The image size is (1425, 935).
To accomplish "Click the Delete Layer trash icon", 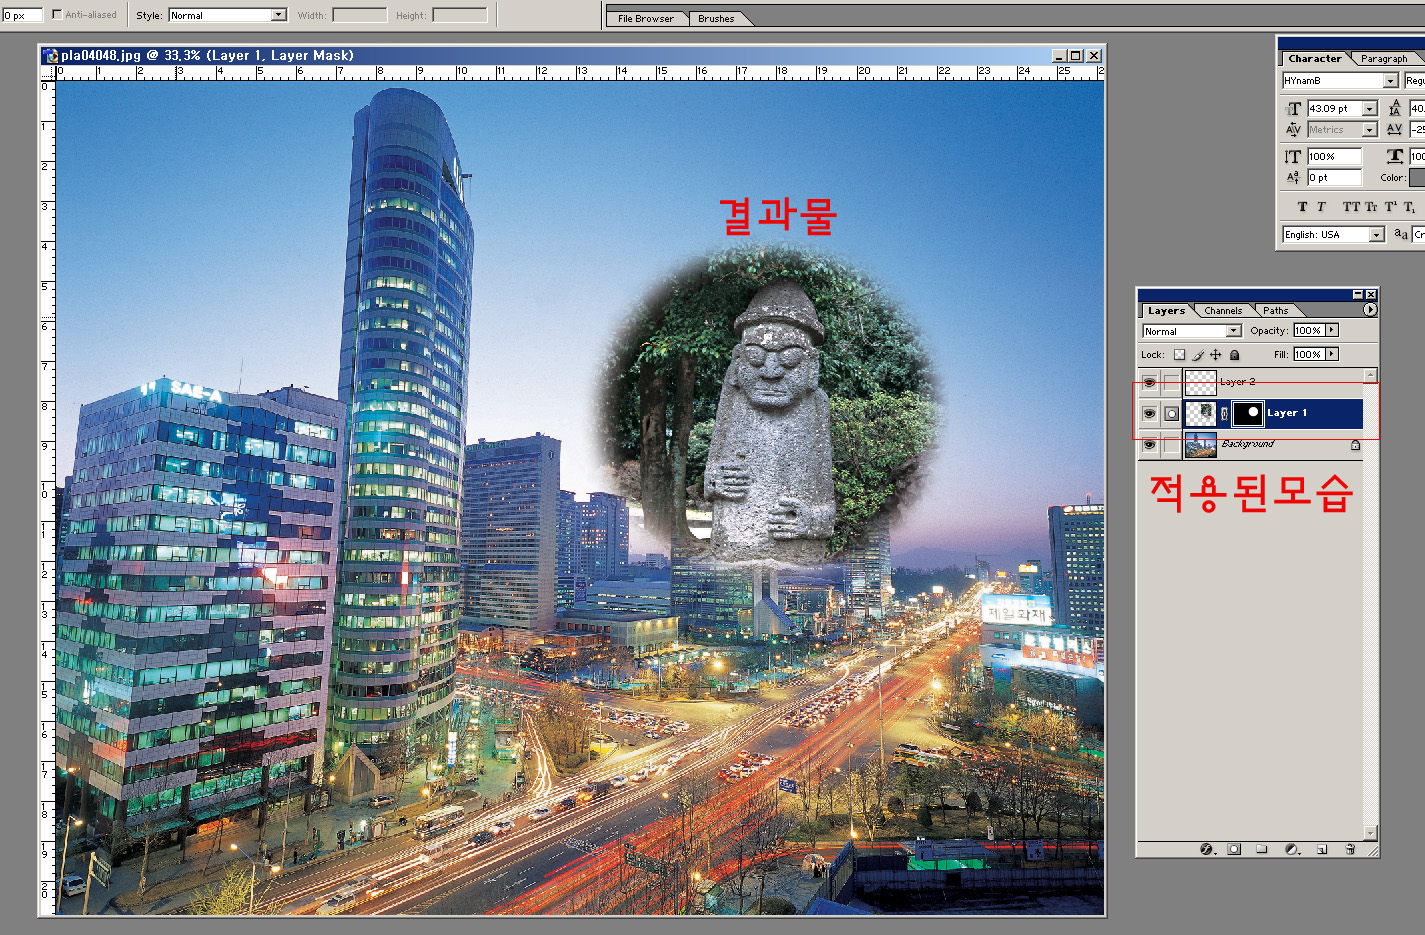I will [x=1350, y=849].
